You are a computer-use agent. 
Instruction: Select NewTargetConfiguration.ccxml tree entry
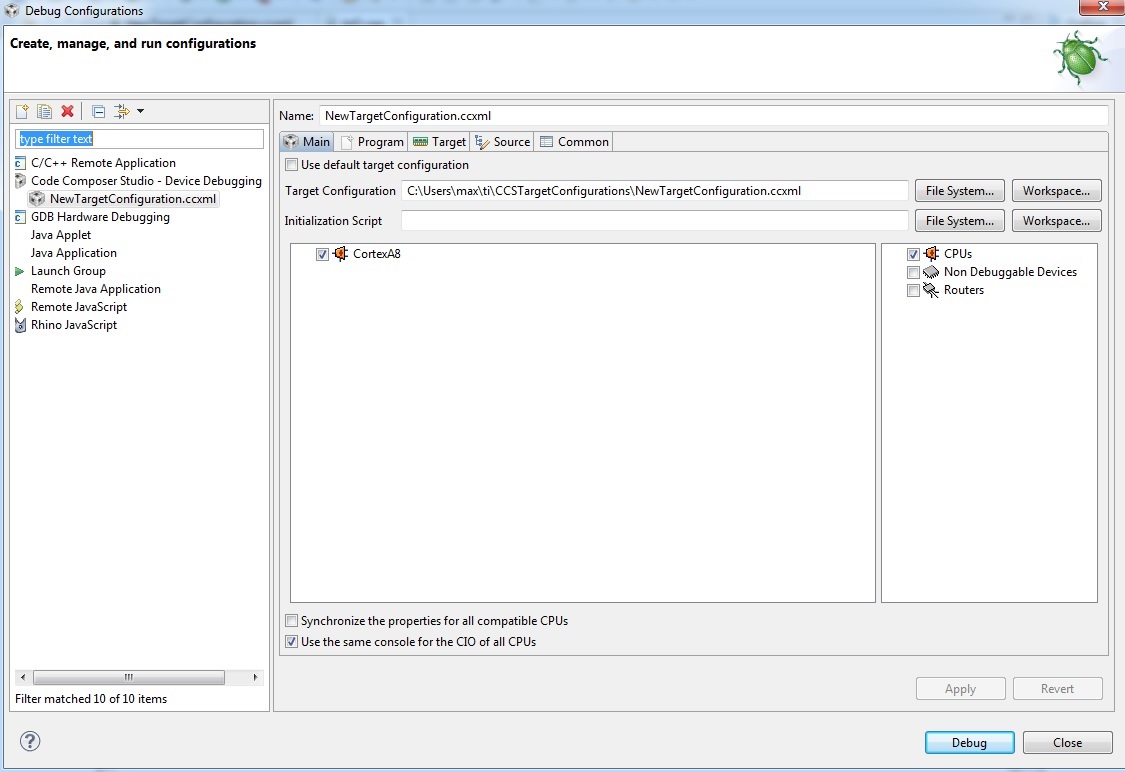(x=133, y=199)
